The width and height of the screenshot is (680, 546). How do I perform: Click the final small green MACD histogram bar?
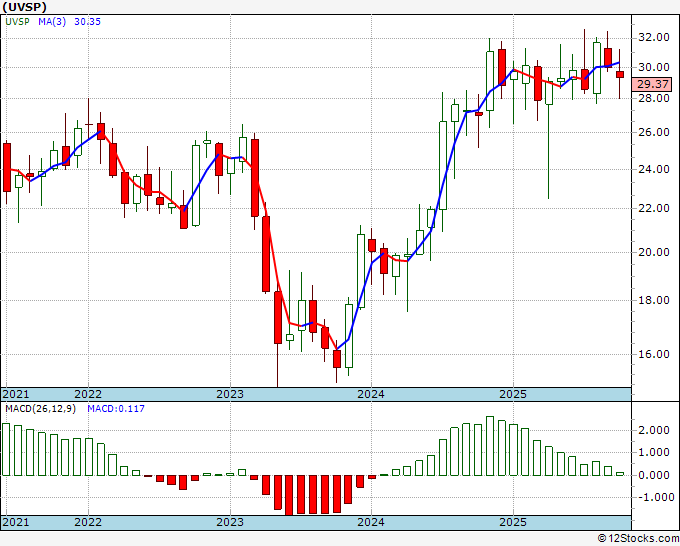click(x=620, y=474)
